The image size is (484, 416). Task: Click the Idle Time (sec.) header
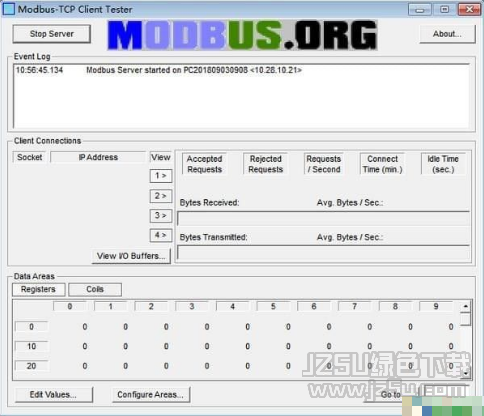443,164
